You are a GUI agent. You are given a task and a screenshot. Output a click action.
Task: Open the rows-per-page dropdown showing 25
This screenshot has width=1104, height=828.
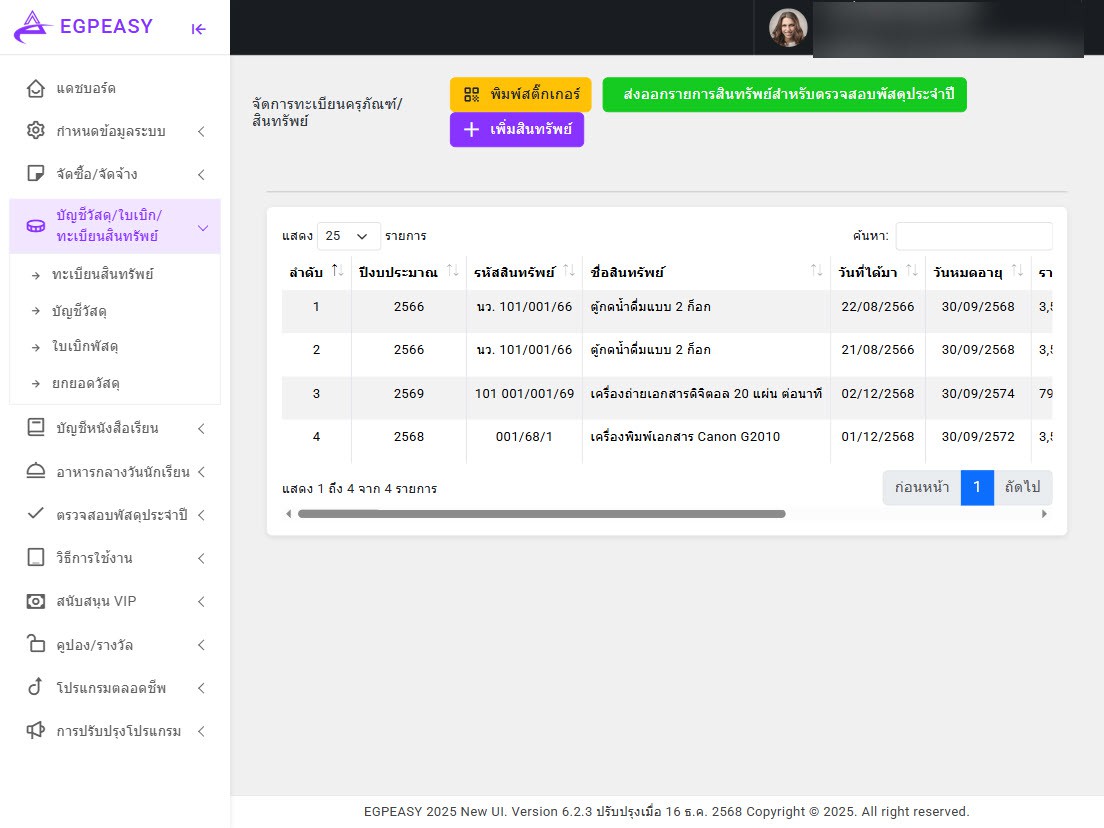348,236
